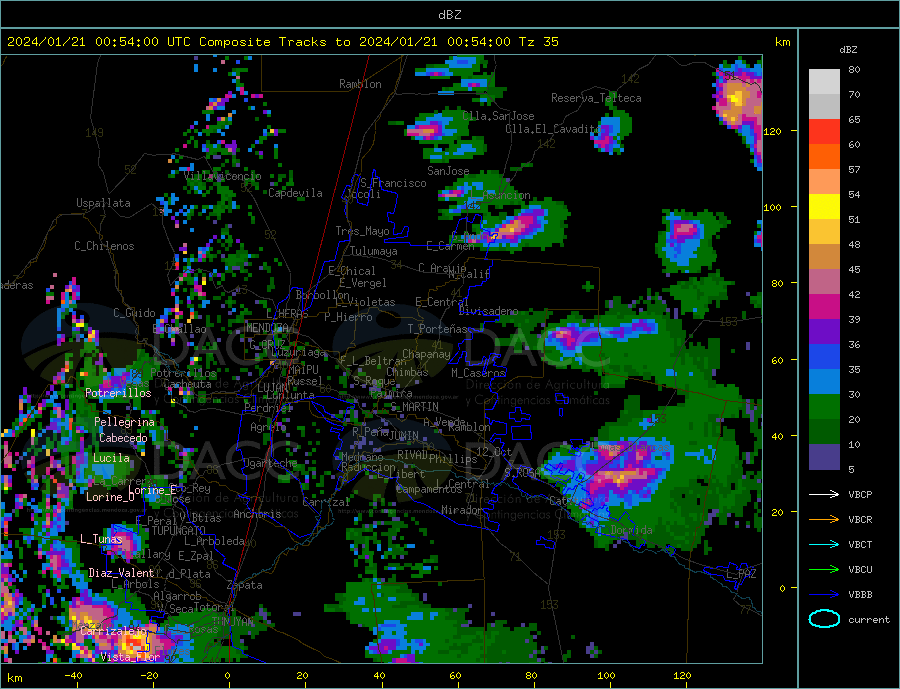
Task: Click the 'Phillips' map label
Action: pos(453,459)
